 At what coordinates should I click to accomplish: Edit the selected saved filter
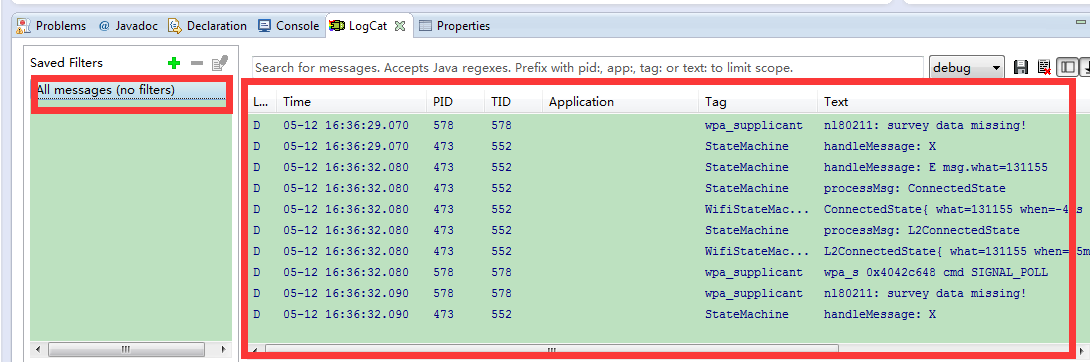click(220, 63)
